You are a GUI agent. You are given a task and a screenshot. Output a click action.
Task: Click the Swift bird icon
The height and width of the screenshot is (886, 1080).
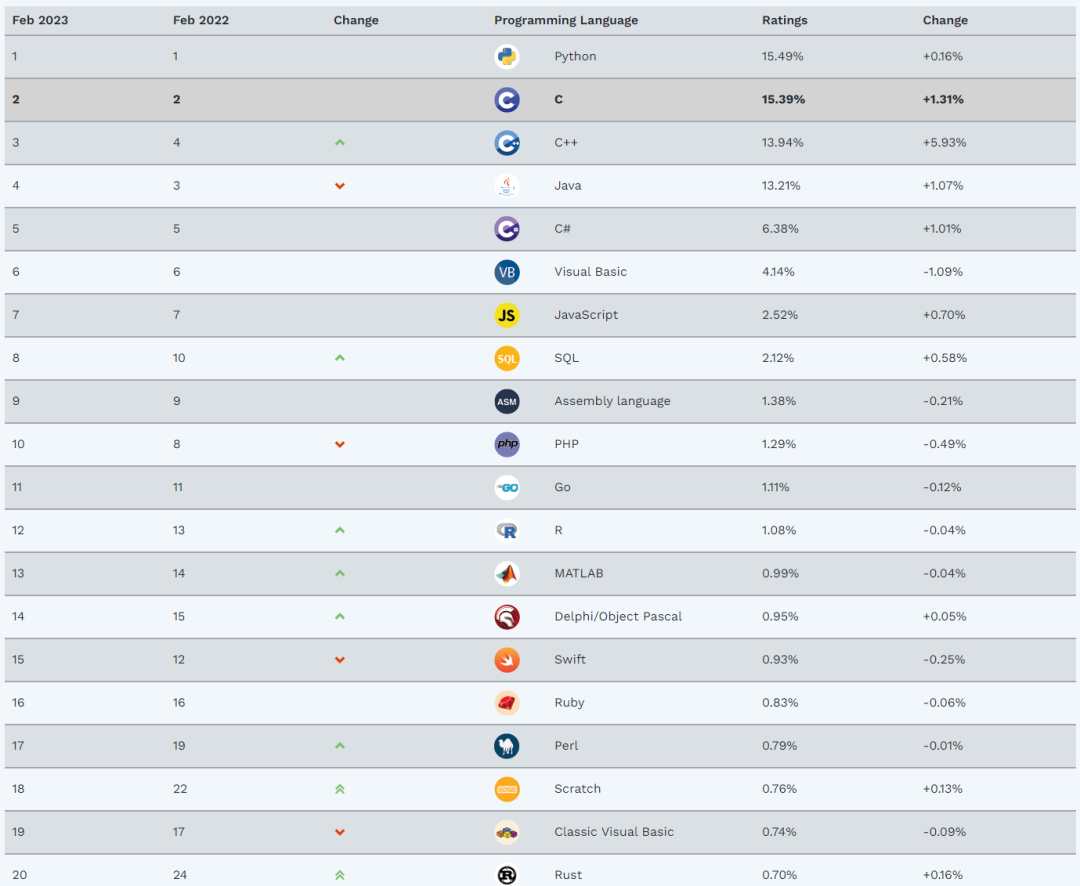click(507, 660)
